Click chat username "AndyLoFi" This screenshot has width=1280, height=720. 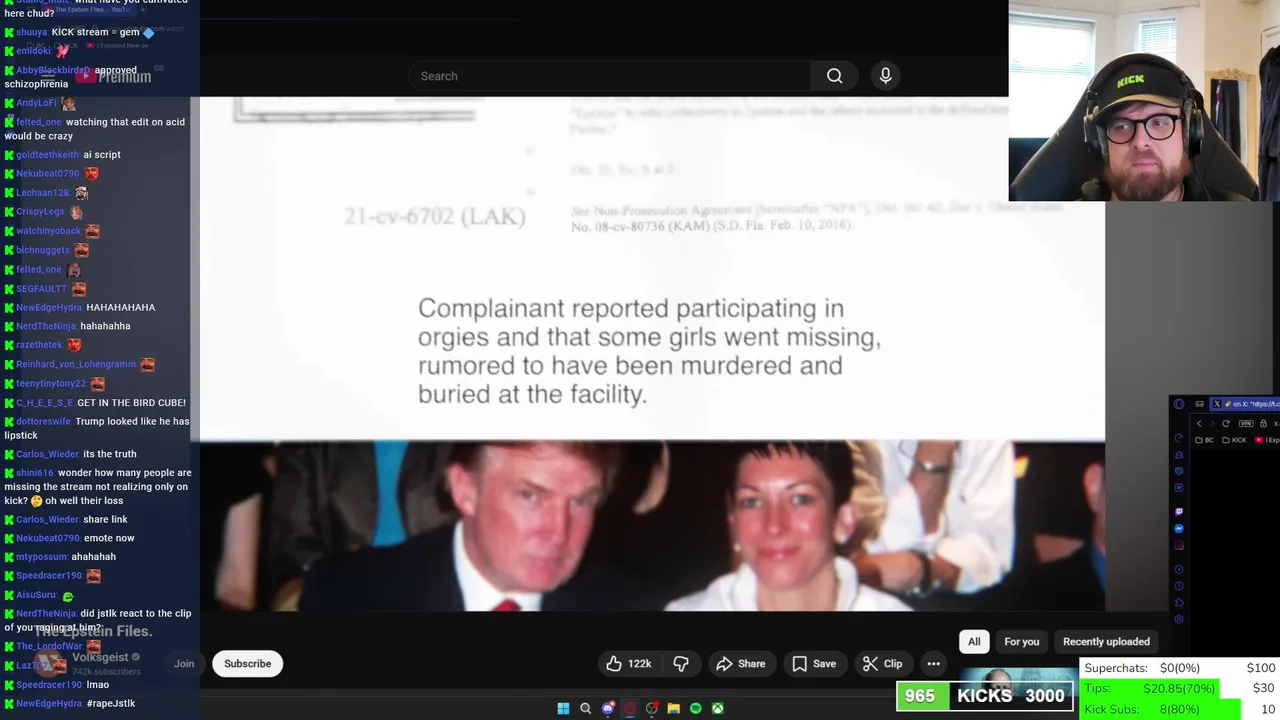click(37, 103)
